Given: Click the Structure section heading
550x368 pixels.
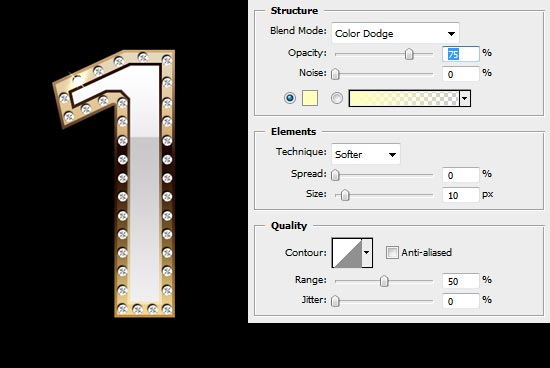Looking at the screenshot, I should [294, 11].
